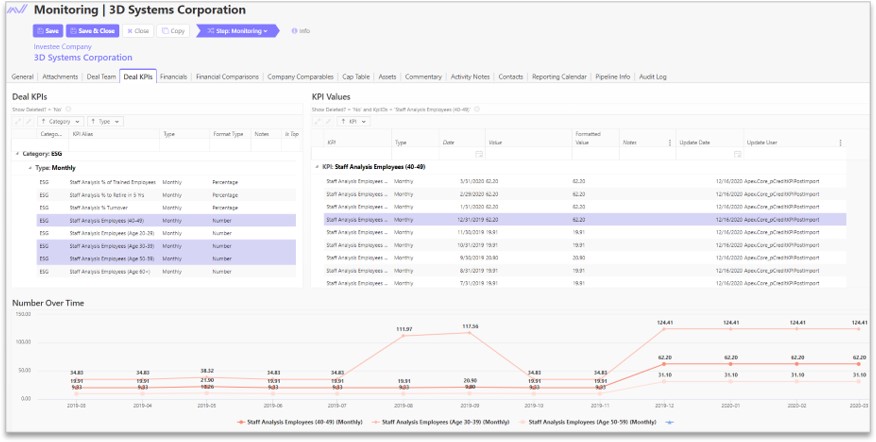
Task: Open the Audit Log tab
Action: pyautogui.click(x=653, y=77)
